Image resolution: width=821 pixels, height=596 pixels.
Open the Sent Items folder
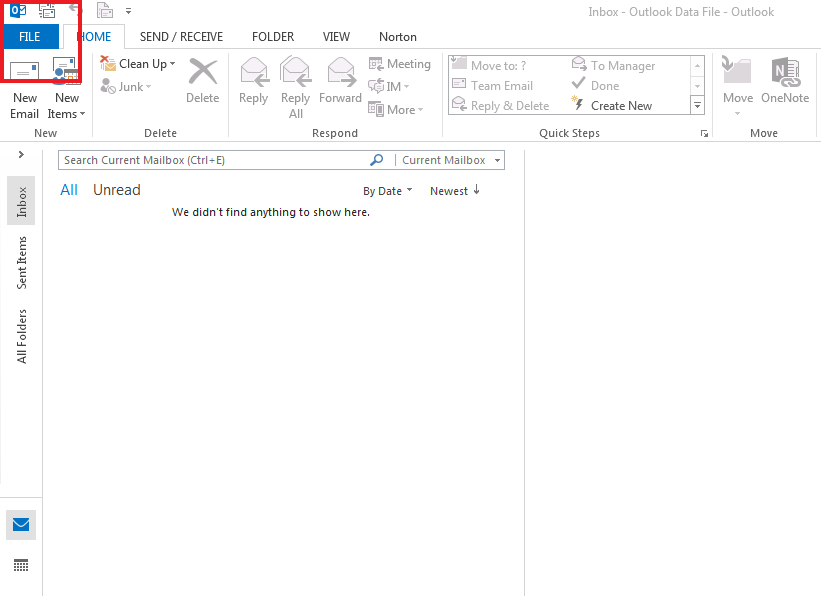pos(21,262)
